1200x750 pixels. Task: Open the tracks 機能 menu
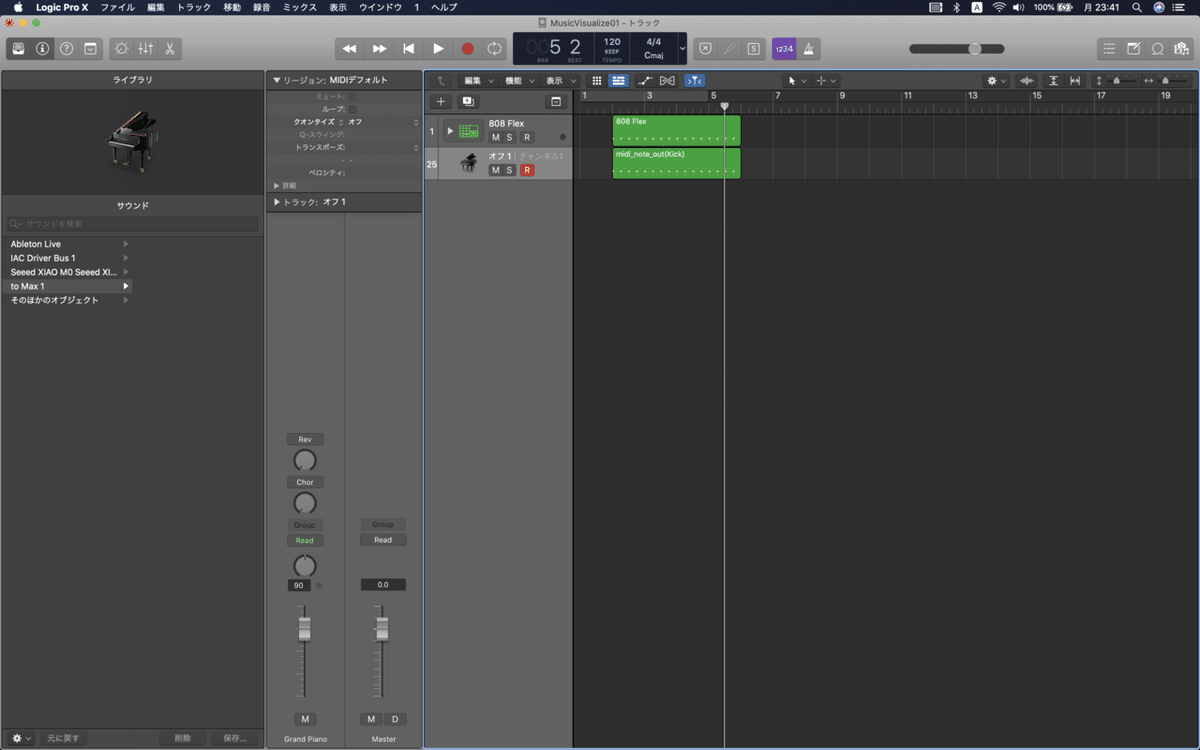click(x=519, y=80)
